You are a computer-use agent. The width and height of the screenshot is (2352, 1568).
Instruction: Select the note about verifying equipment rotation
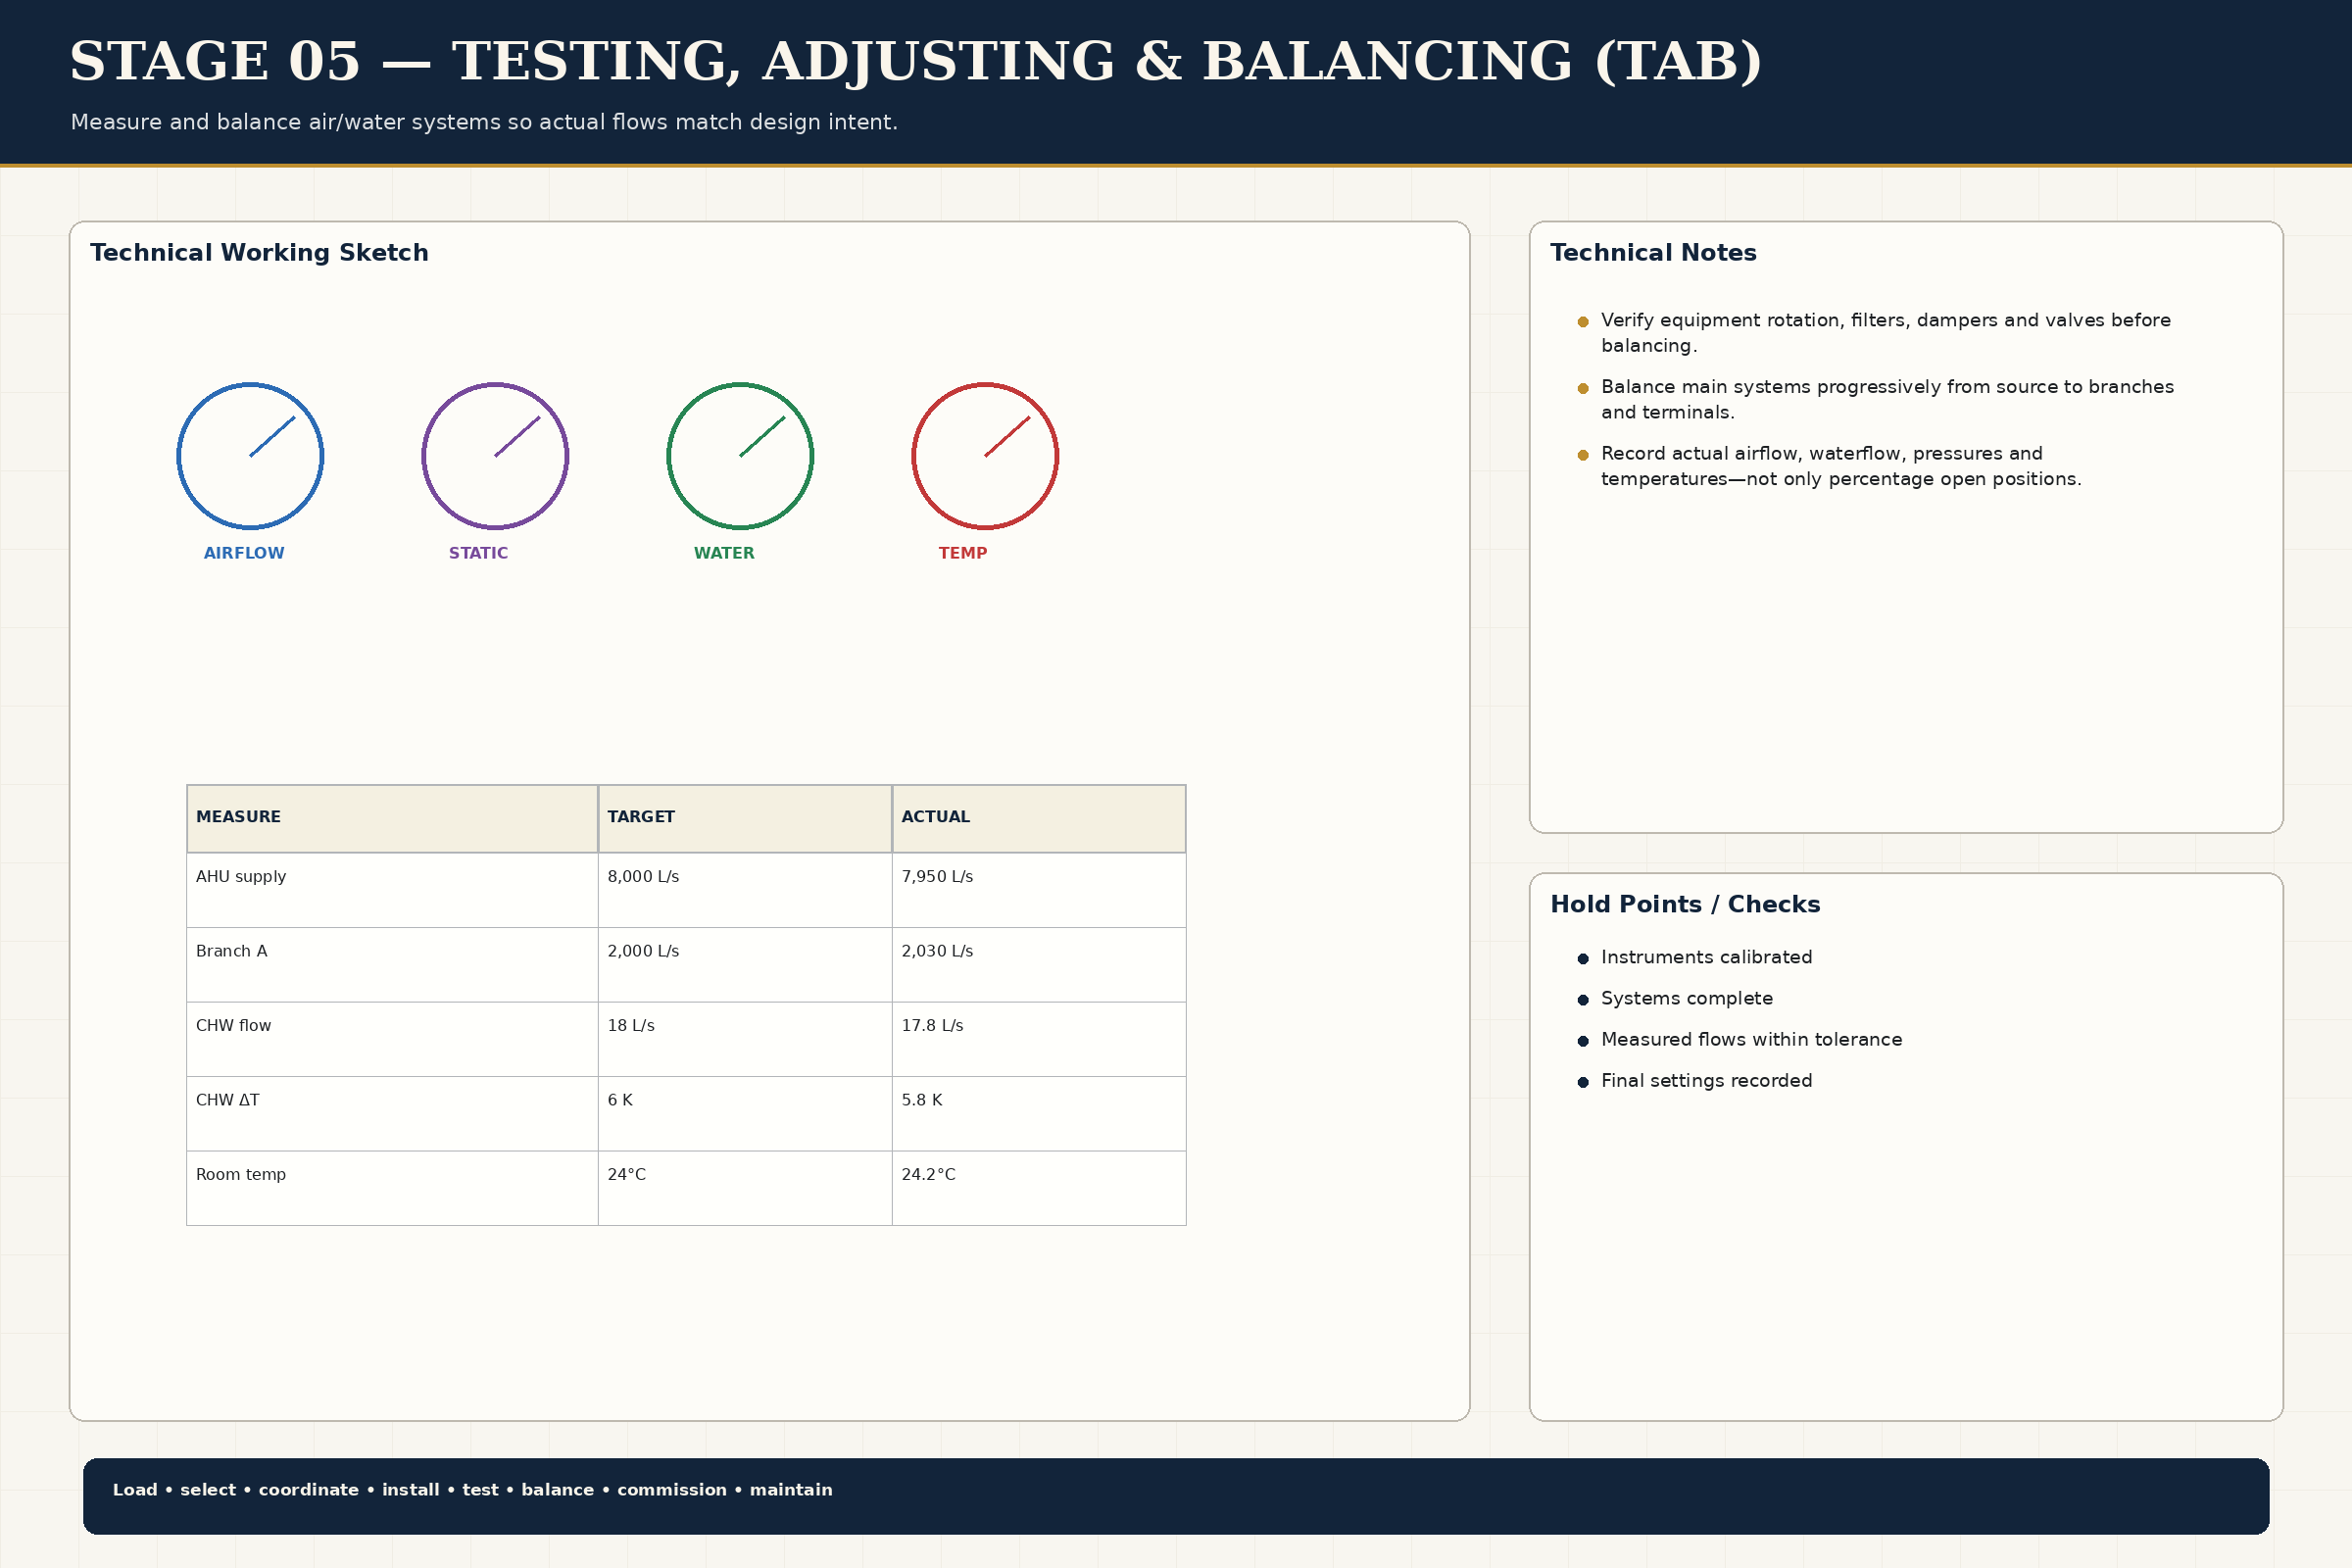[x=1886, y=333]
